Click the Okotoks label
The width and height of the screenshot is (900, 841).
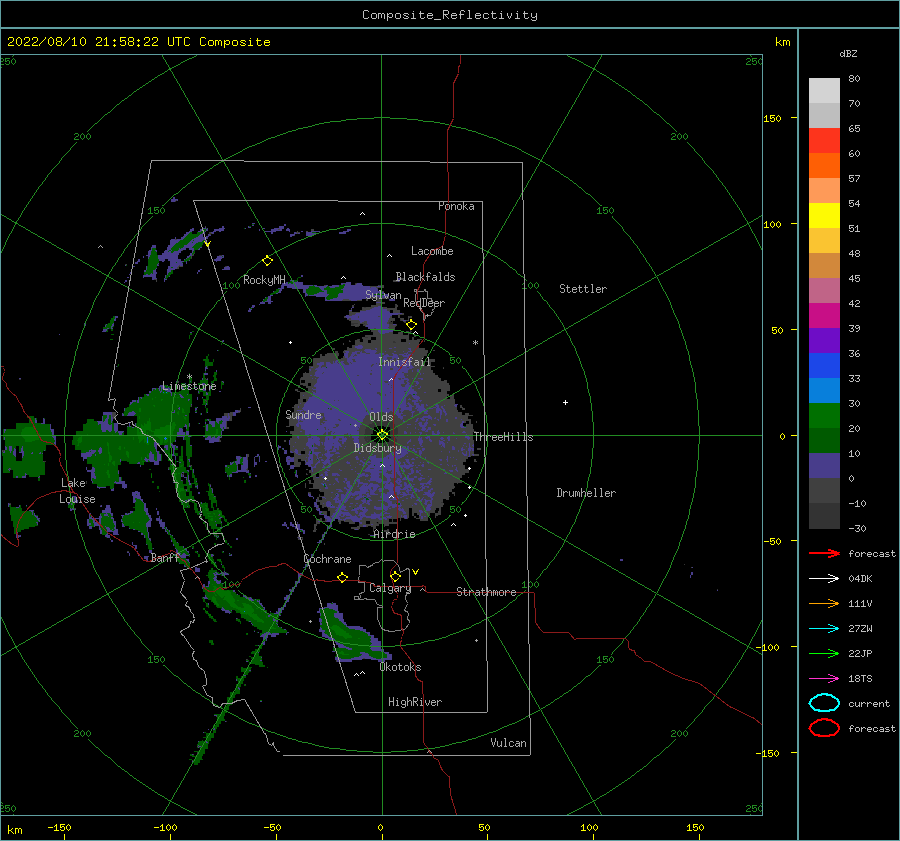pyautogui.click(x=400, y=667)
